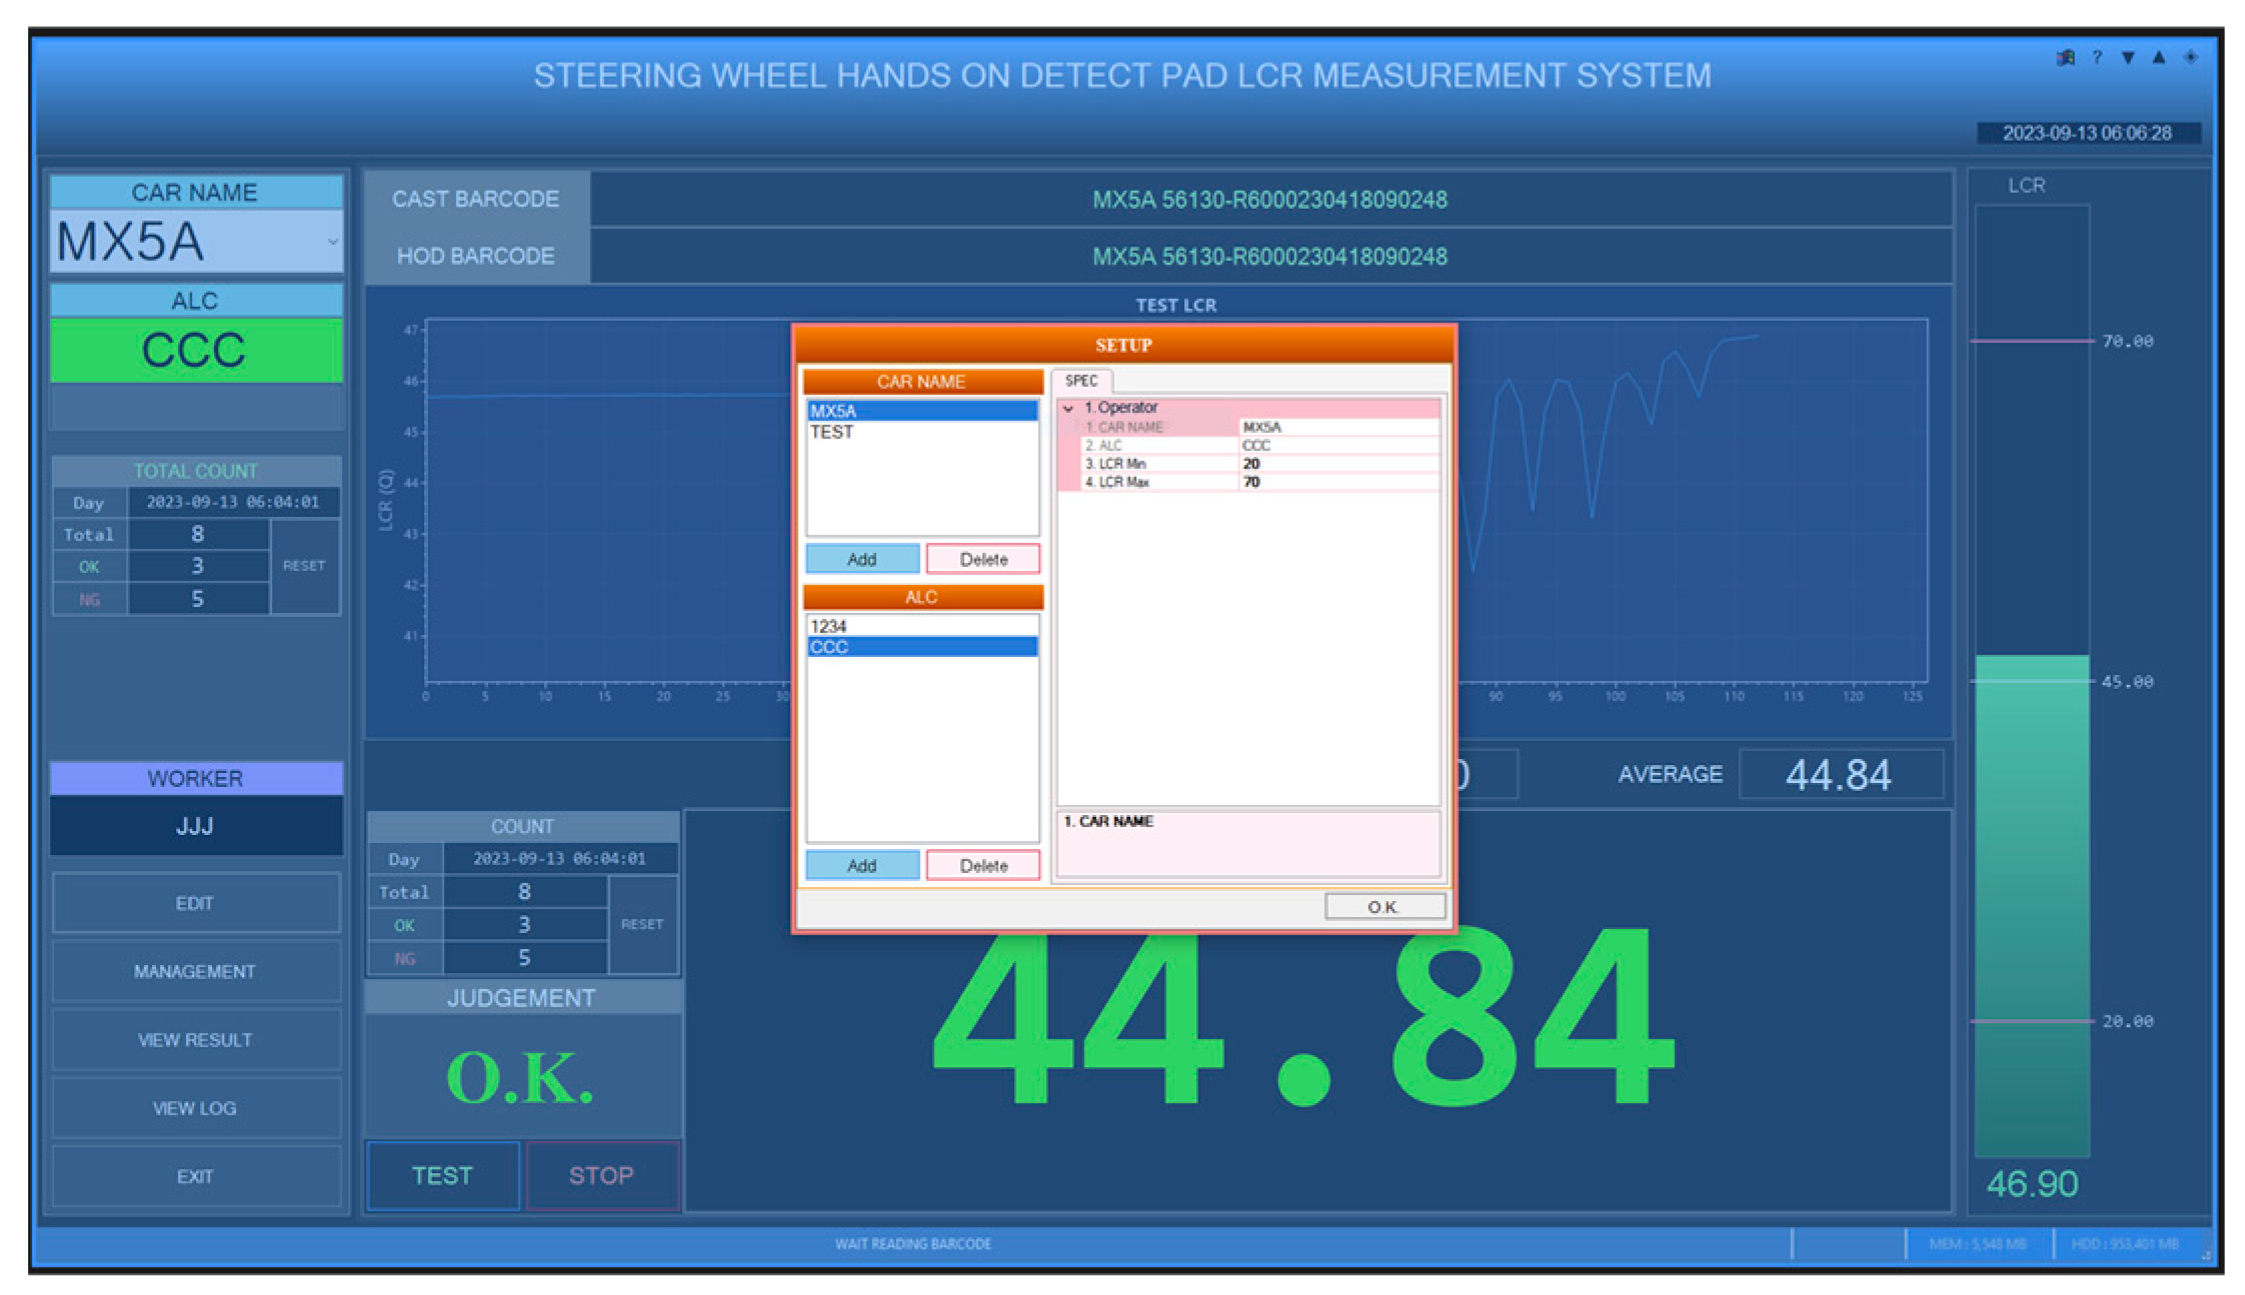The width and height of the screenshot is (2245, 1295).
Task: Click the up triangle title bar icon
Action: coord(2159,58)
